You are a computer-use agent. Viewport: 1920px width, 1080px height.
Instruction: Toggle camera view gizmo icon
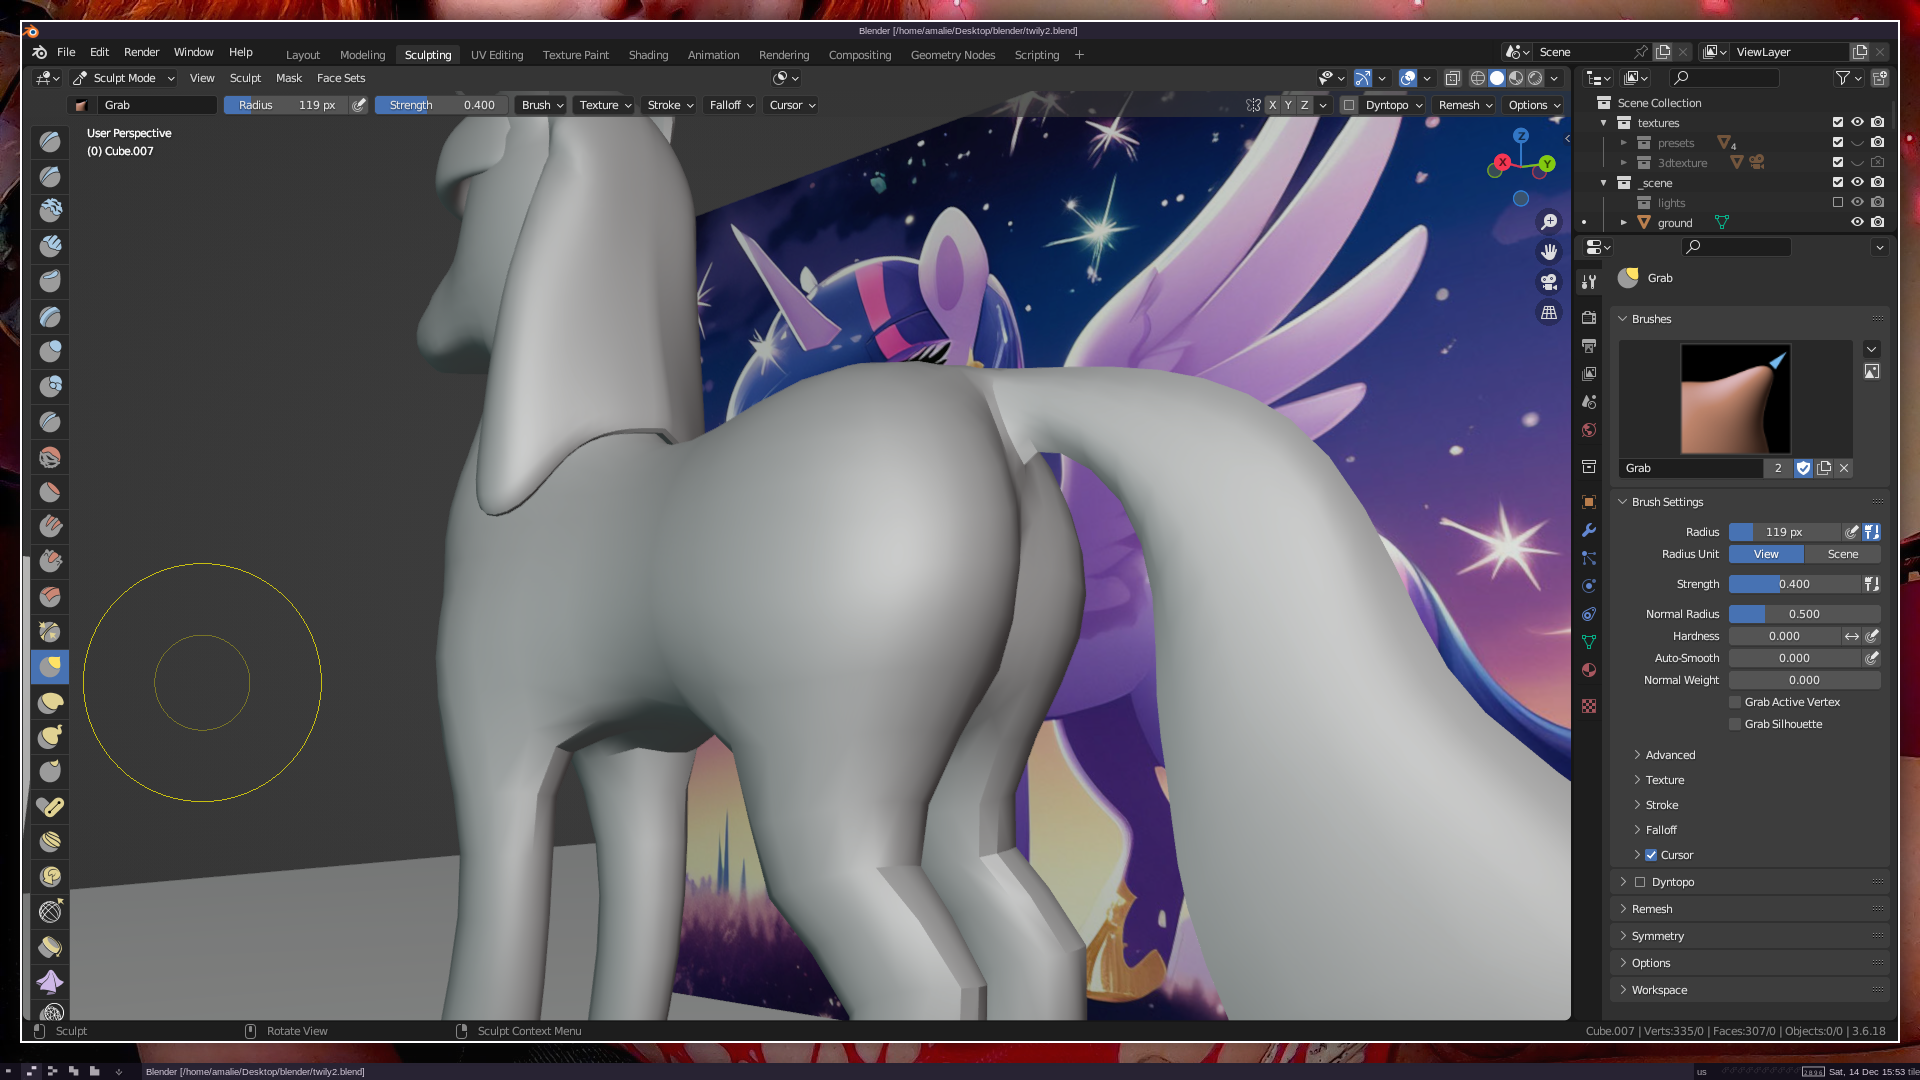[x=1549, y=282]
